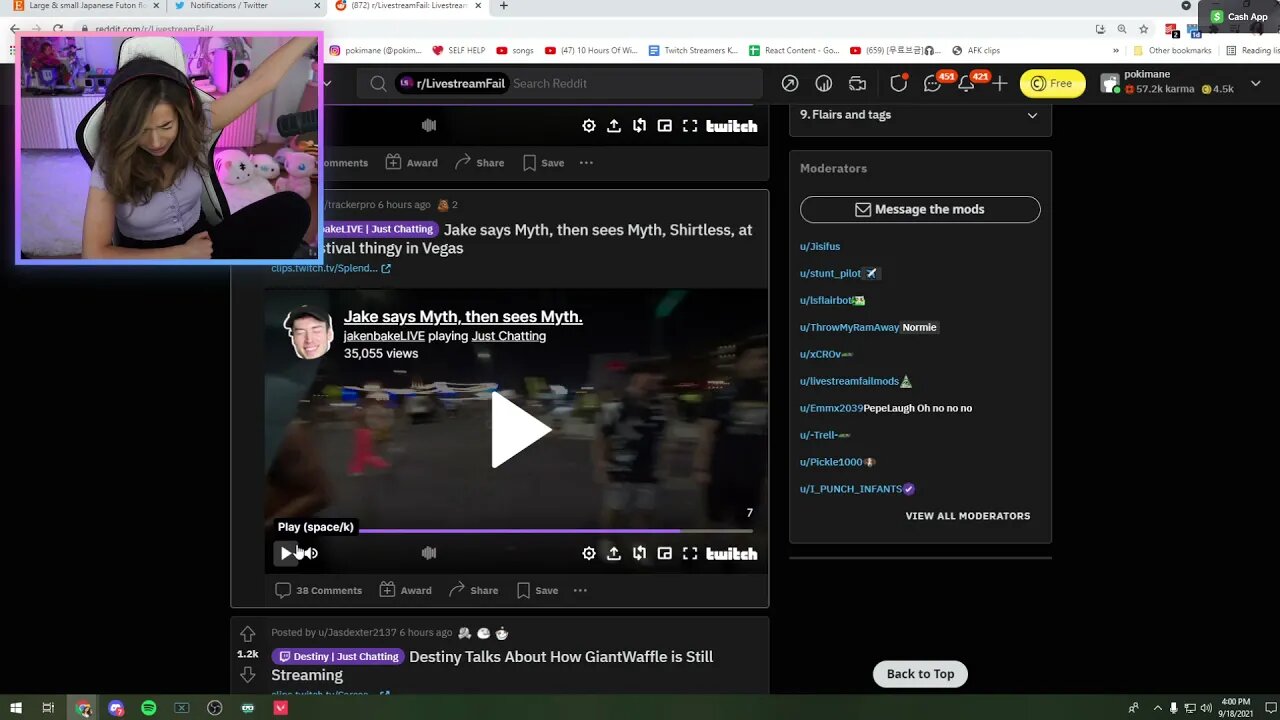Click the moderation shield icon in header
This screenshot has width=1280, height=720.
click(899, 84)
